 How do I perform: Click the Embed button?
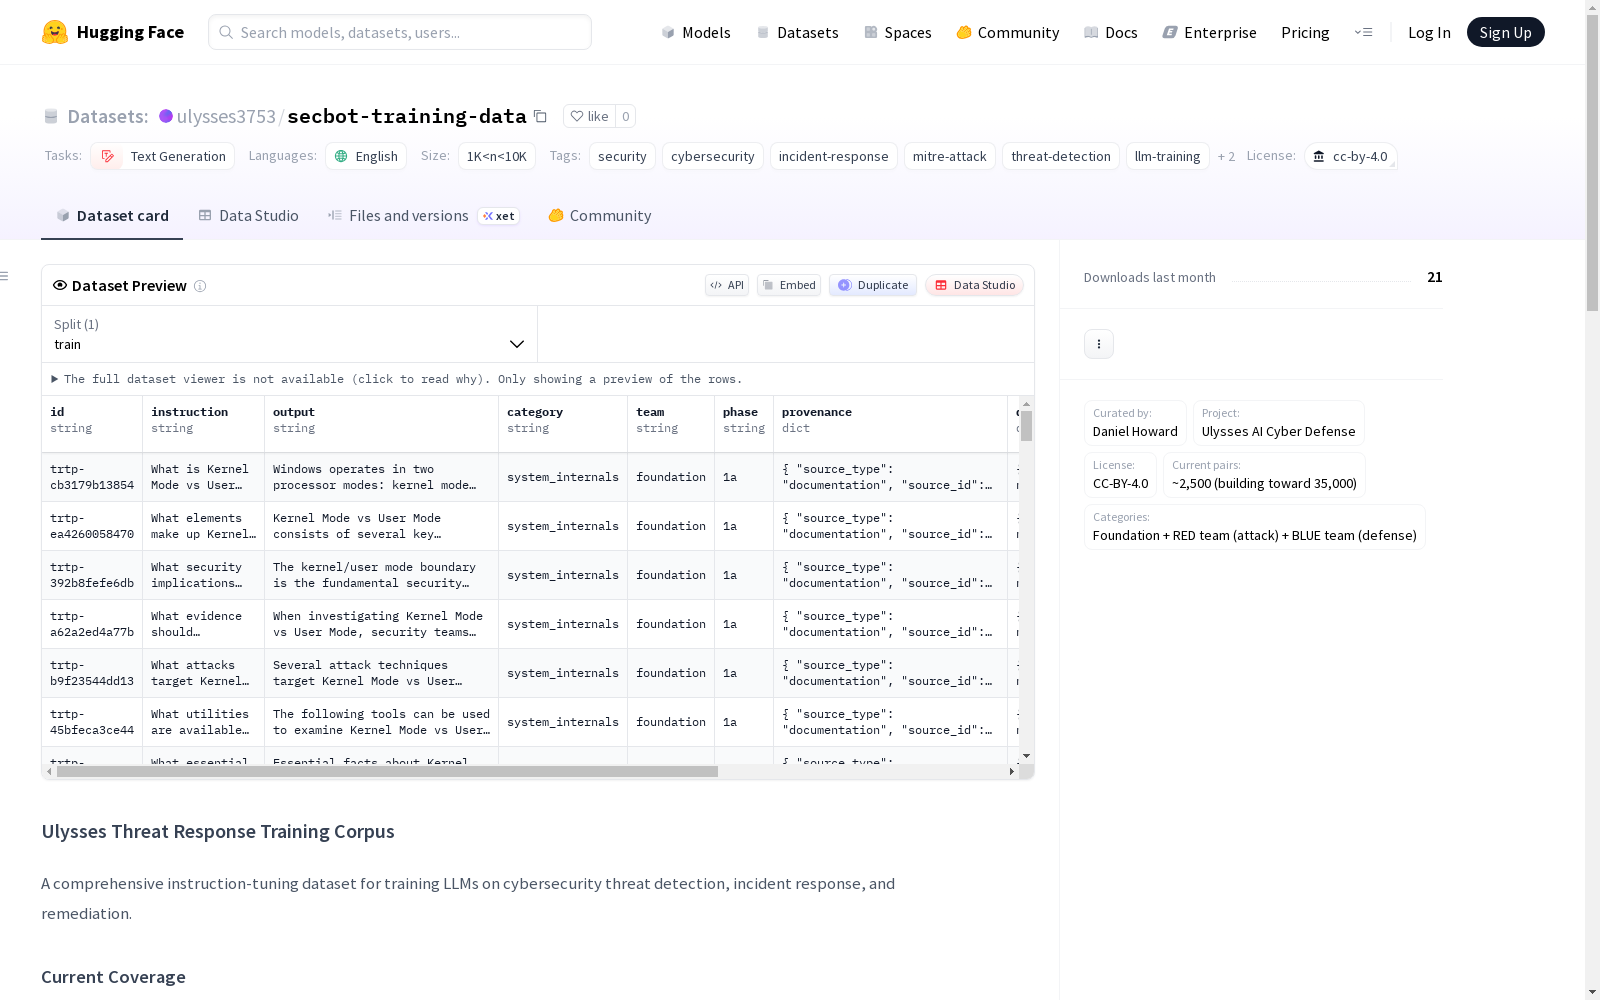(x=789, y=285)
